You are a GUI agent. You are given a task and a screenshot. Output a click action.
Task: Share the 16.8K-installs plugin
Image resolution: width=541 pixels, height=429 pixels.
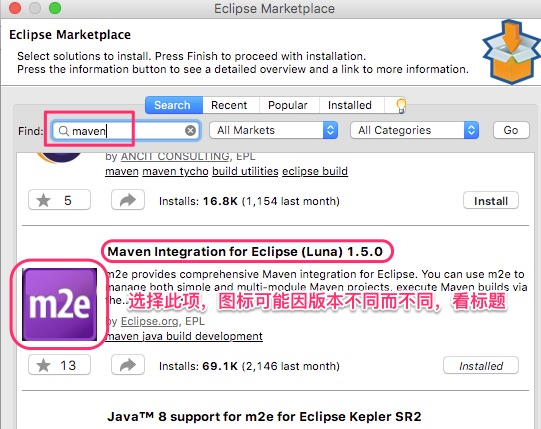(128, 200)
